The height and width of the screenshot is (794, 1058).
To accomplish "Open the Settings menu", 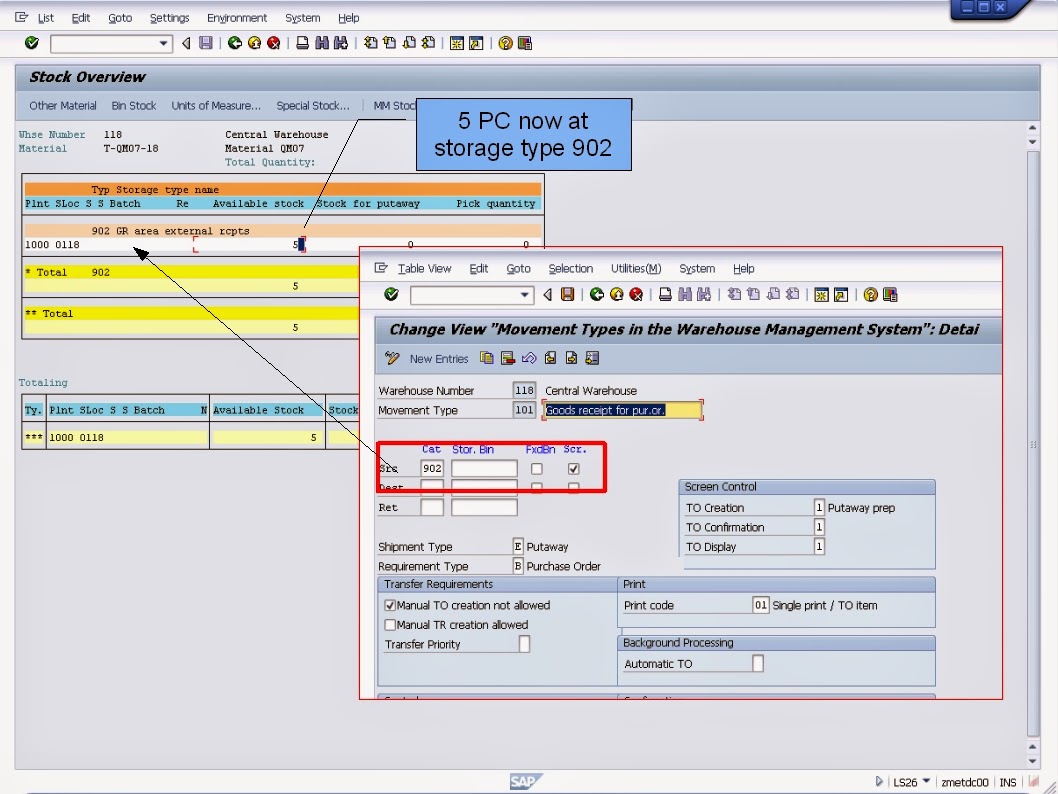I will click(x=169, y=18).
